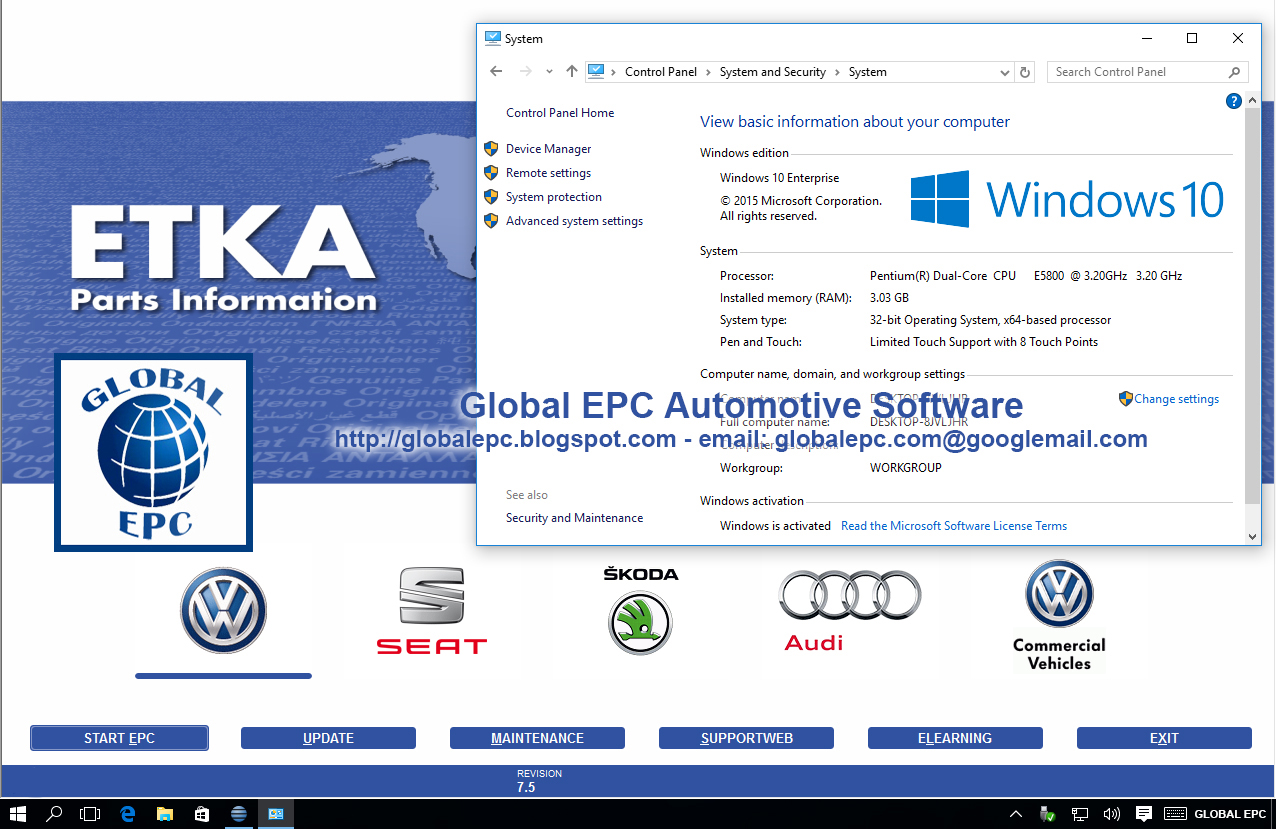The image size is (1276, 829).
Task: Click the 'WORKGROUP' value text
Action: [x=906, y=468]
